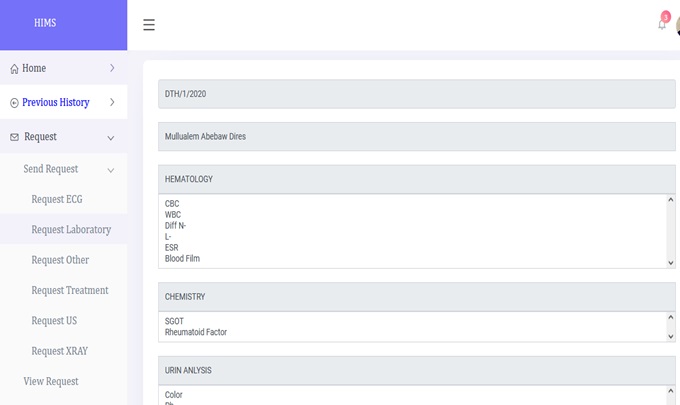Click the user avatar picture
Screen dimensions: 680x405
[677, 25]
